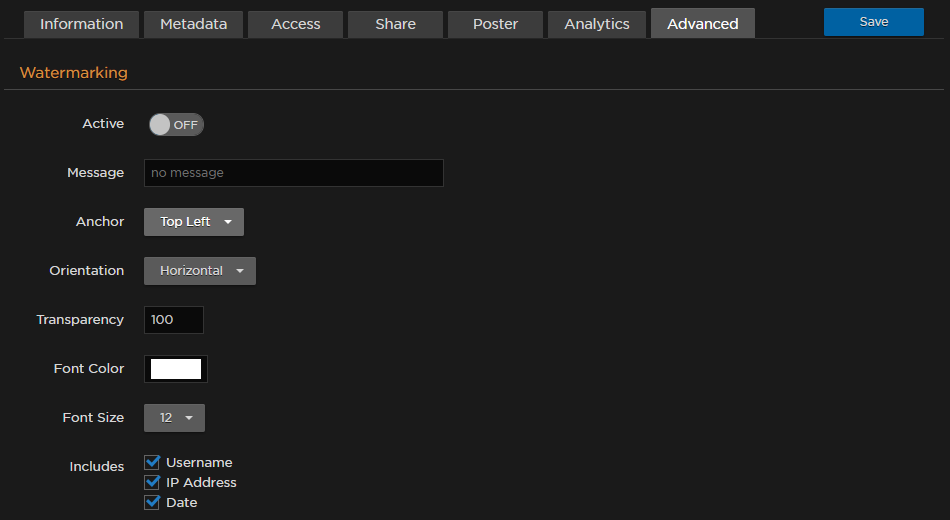The height and width of the screenshot is (520, 950).
Task: Select the Share tab
Action: [x=395, y=24]
